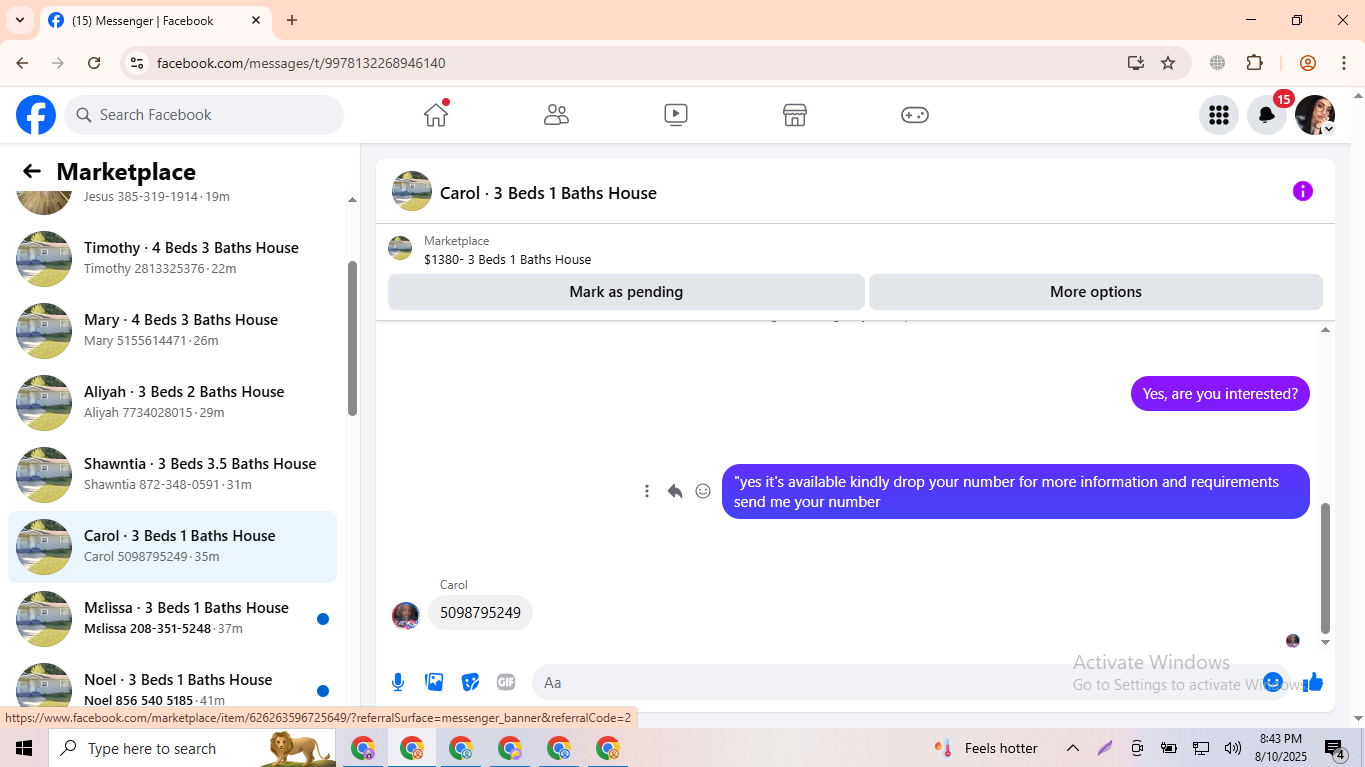Open Timothy 4 Beds 3 Baths conversation

tap(173, 258)
